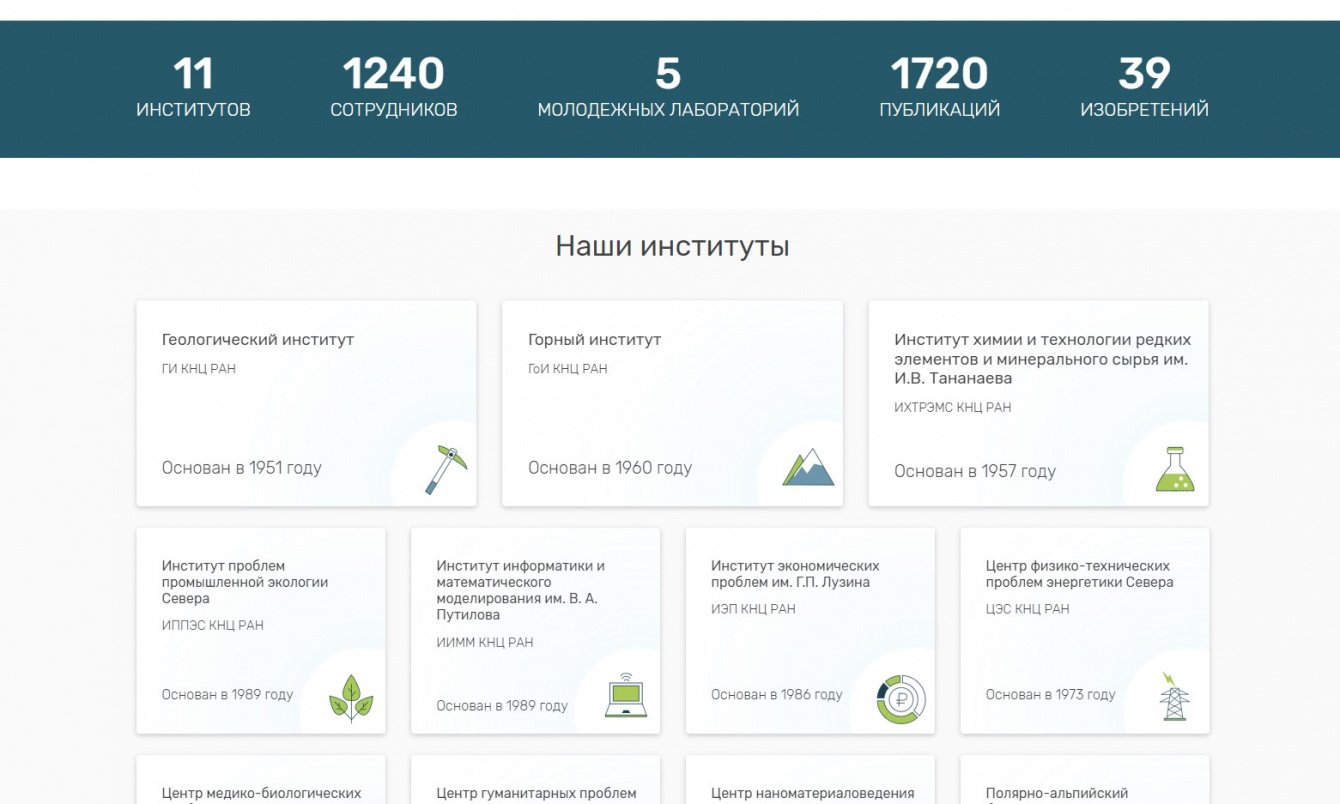Click the Наши институты heading
The width and height of the screenshot is (1340, 804).
pos(672,246)
